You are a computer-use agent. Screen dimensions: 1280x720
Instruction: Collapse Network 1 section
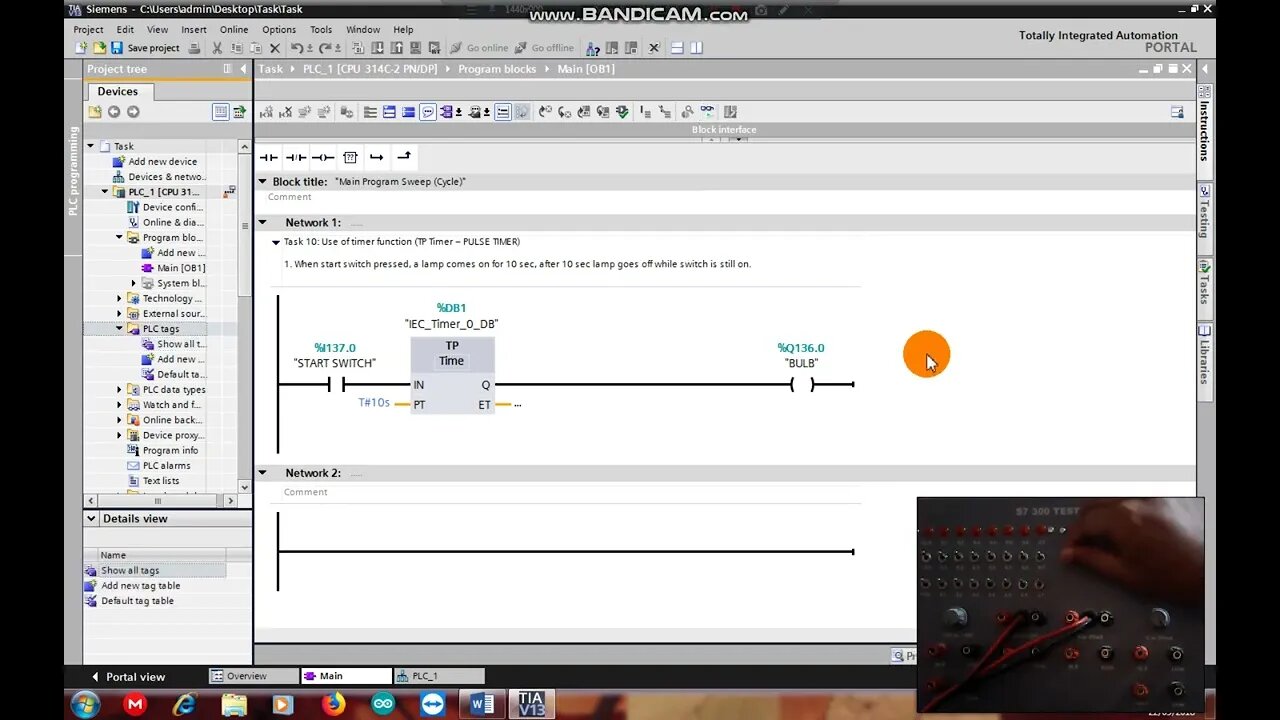click(263, 222)
